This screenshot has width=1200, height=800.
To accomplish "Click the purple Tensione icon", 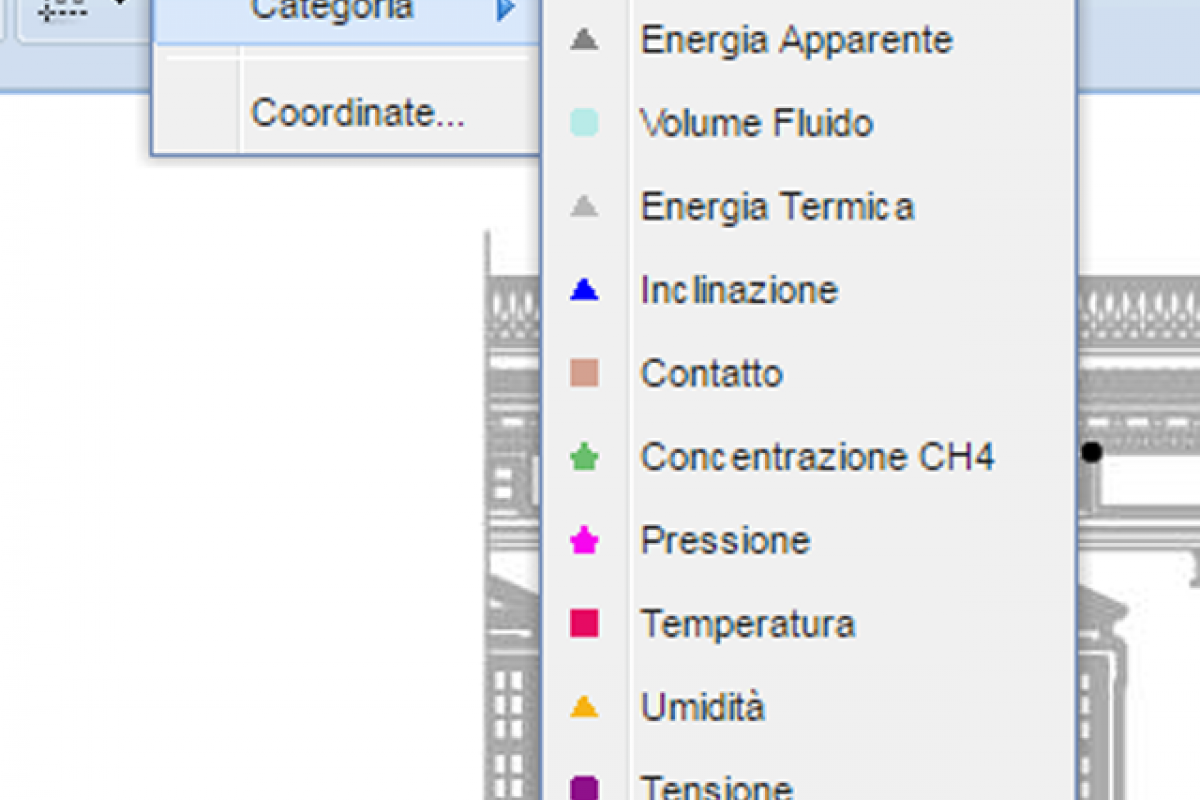I will [x=584, y=789].
